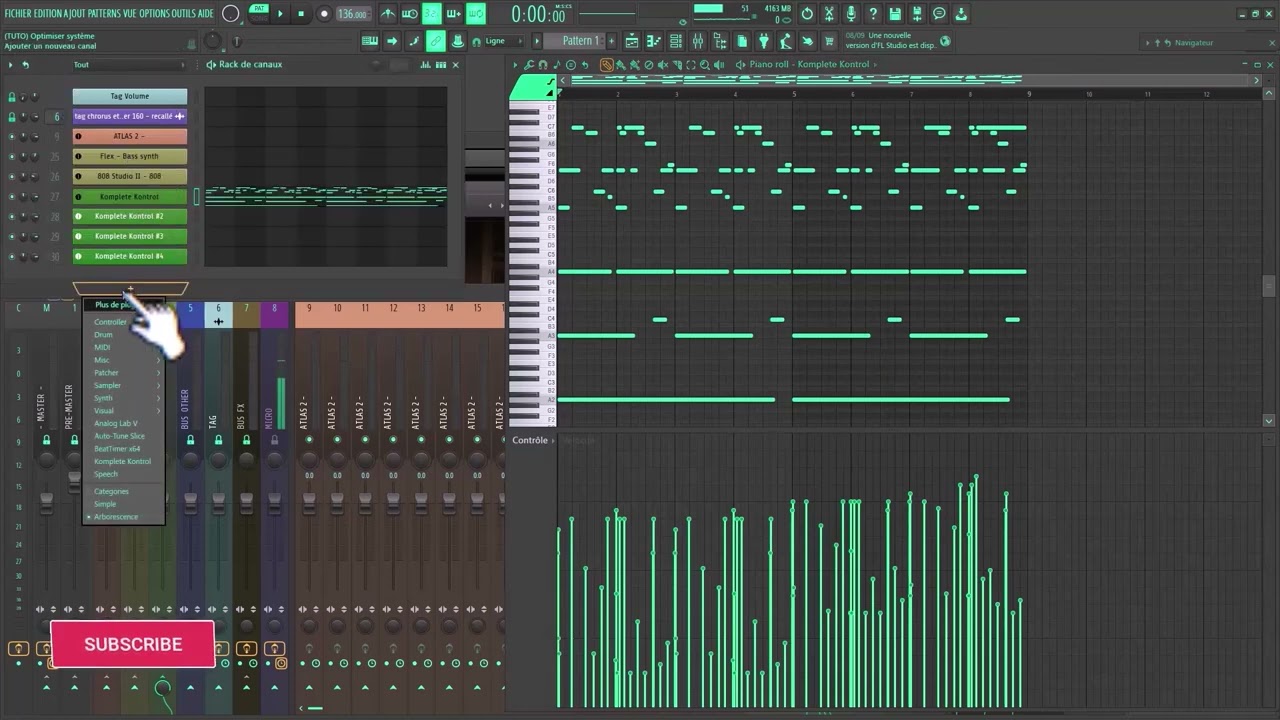Open the playlist view icon
Screen dimensions: 1280x720
[x=631, y=41]
